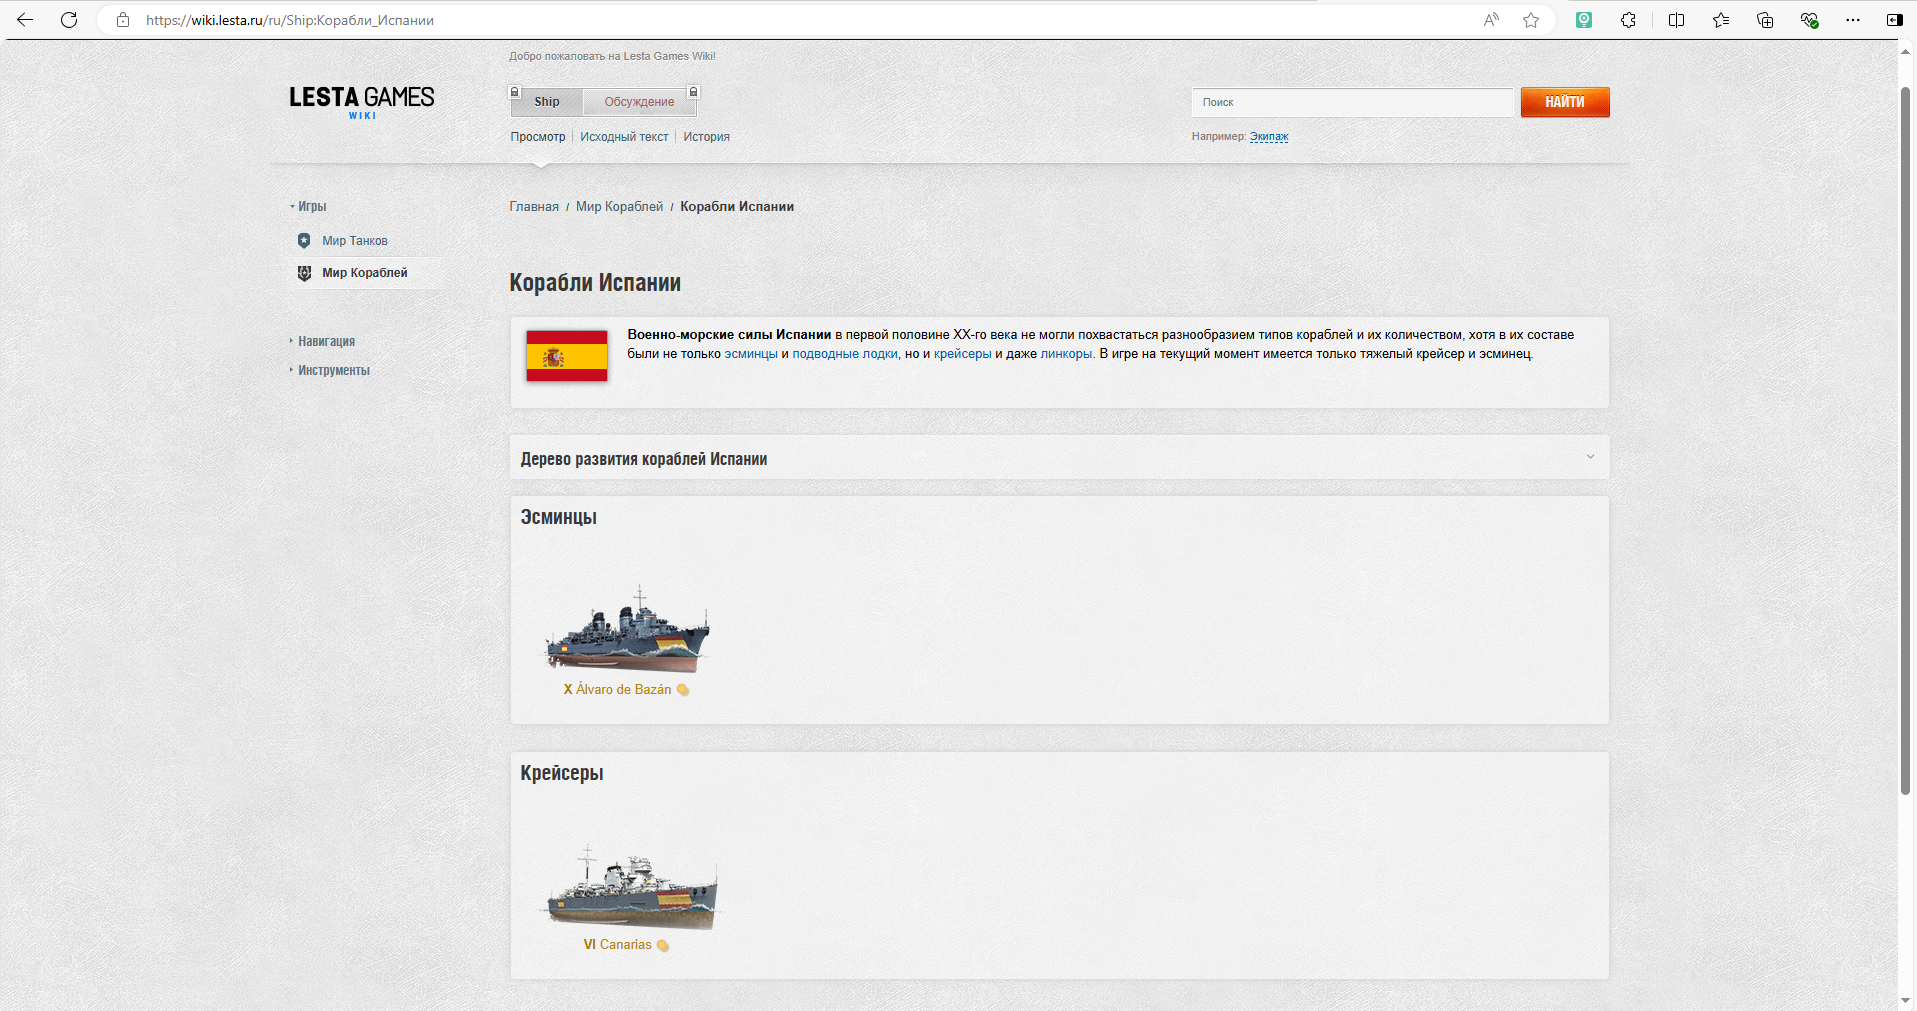The image size is (1917, 1011).
Task: Switch to the Ship tab
Action: pos(547,102)
